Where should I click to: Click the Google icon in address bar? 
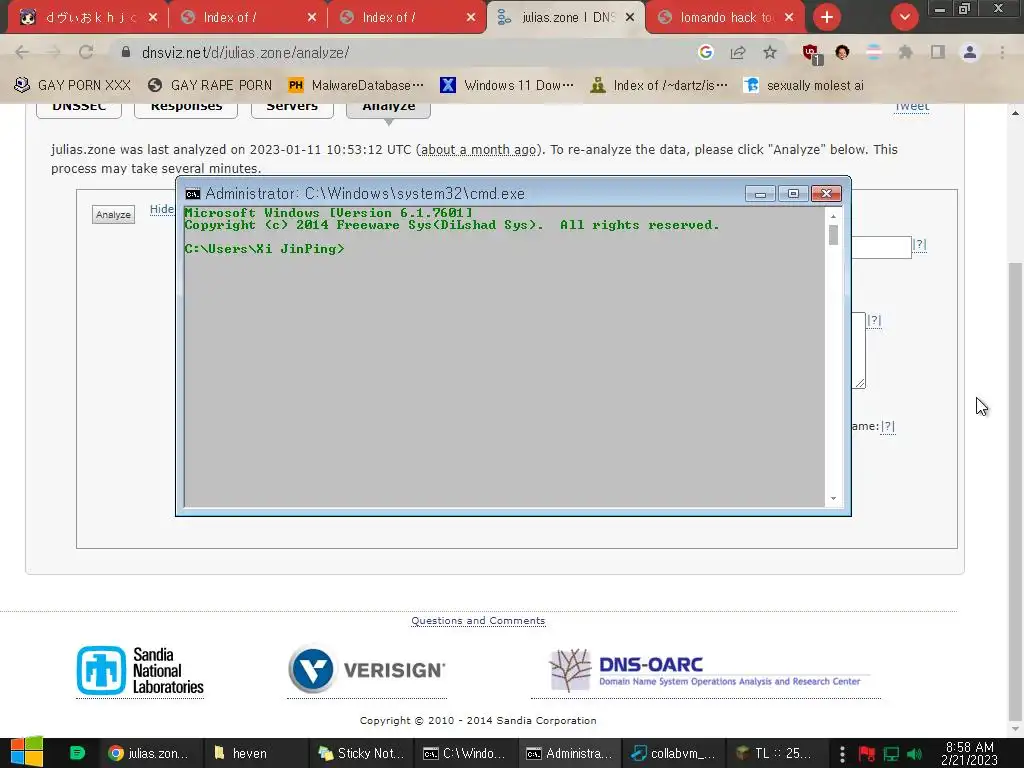point(705,52)
